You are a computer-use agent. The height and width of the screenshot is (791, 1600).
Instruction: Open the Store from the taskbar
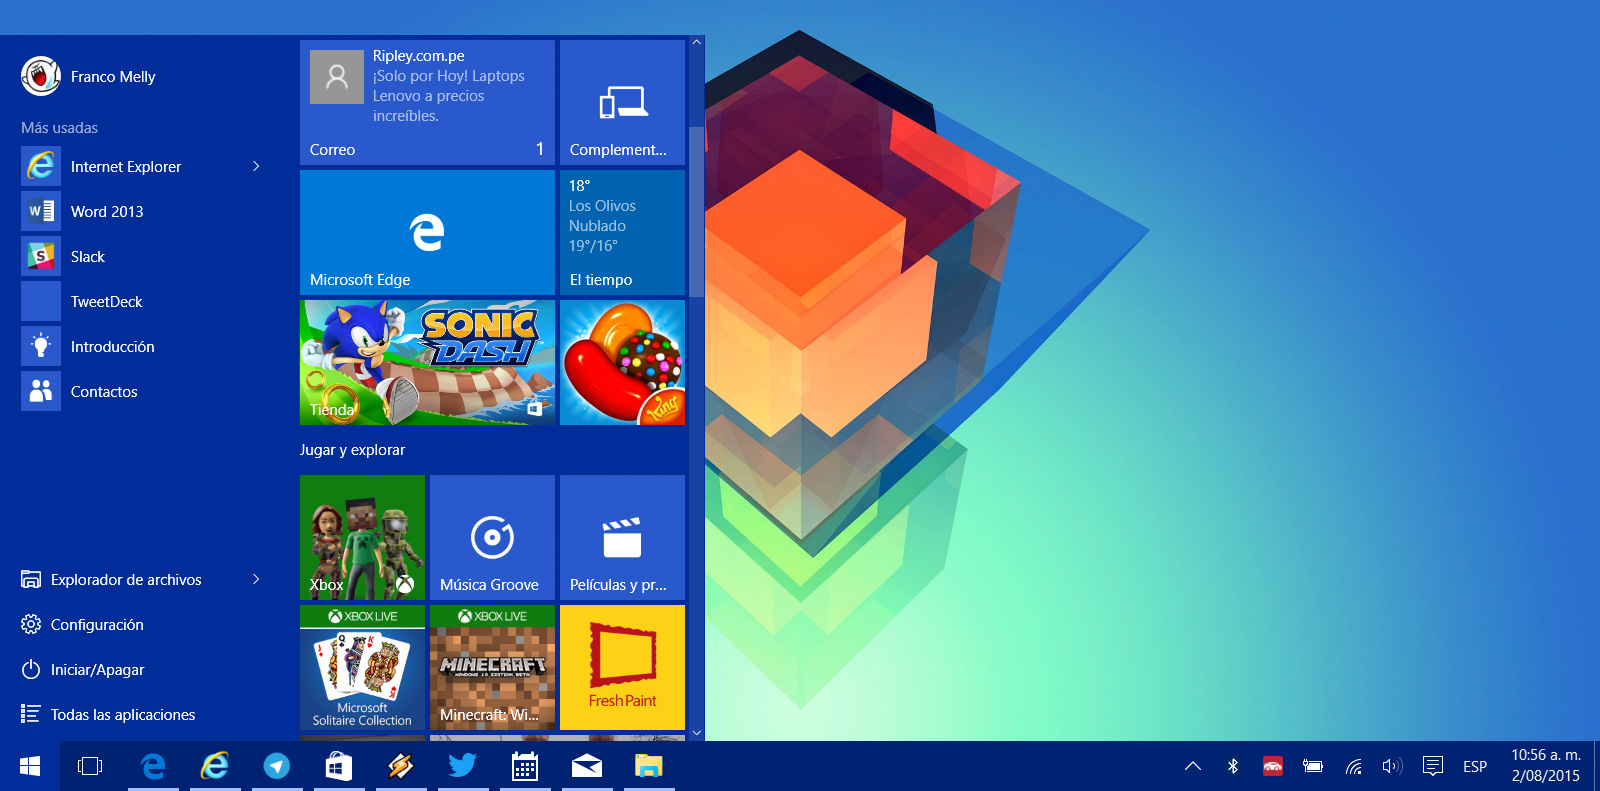339,766
